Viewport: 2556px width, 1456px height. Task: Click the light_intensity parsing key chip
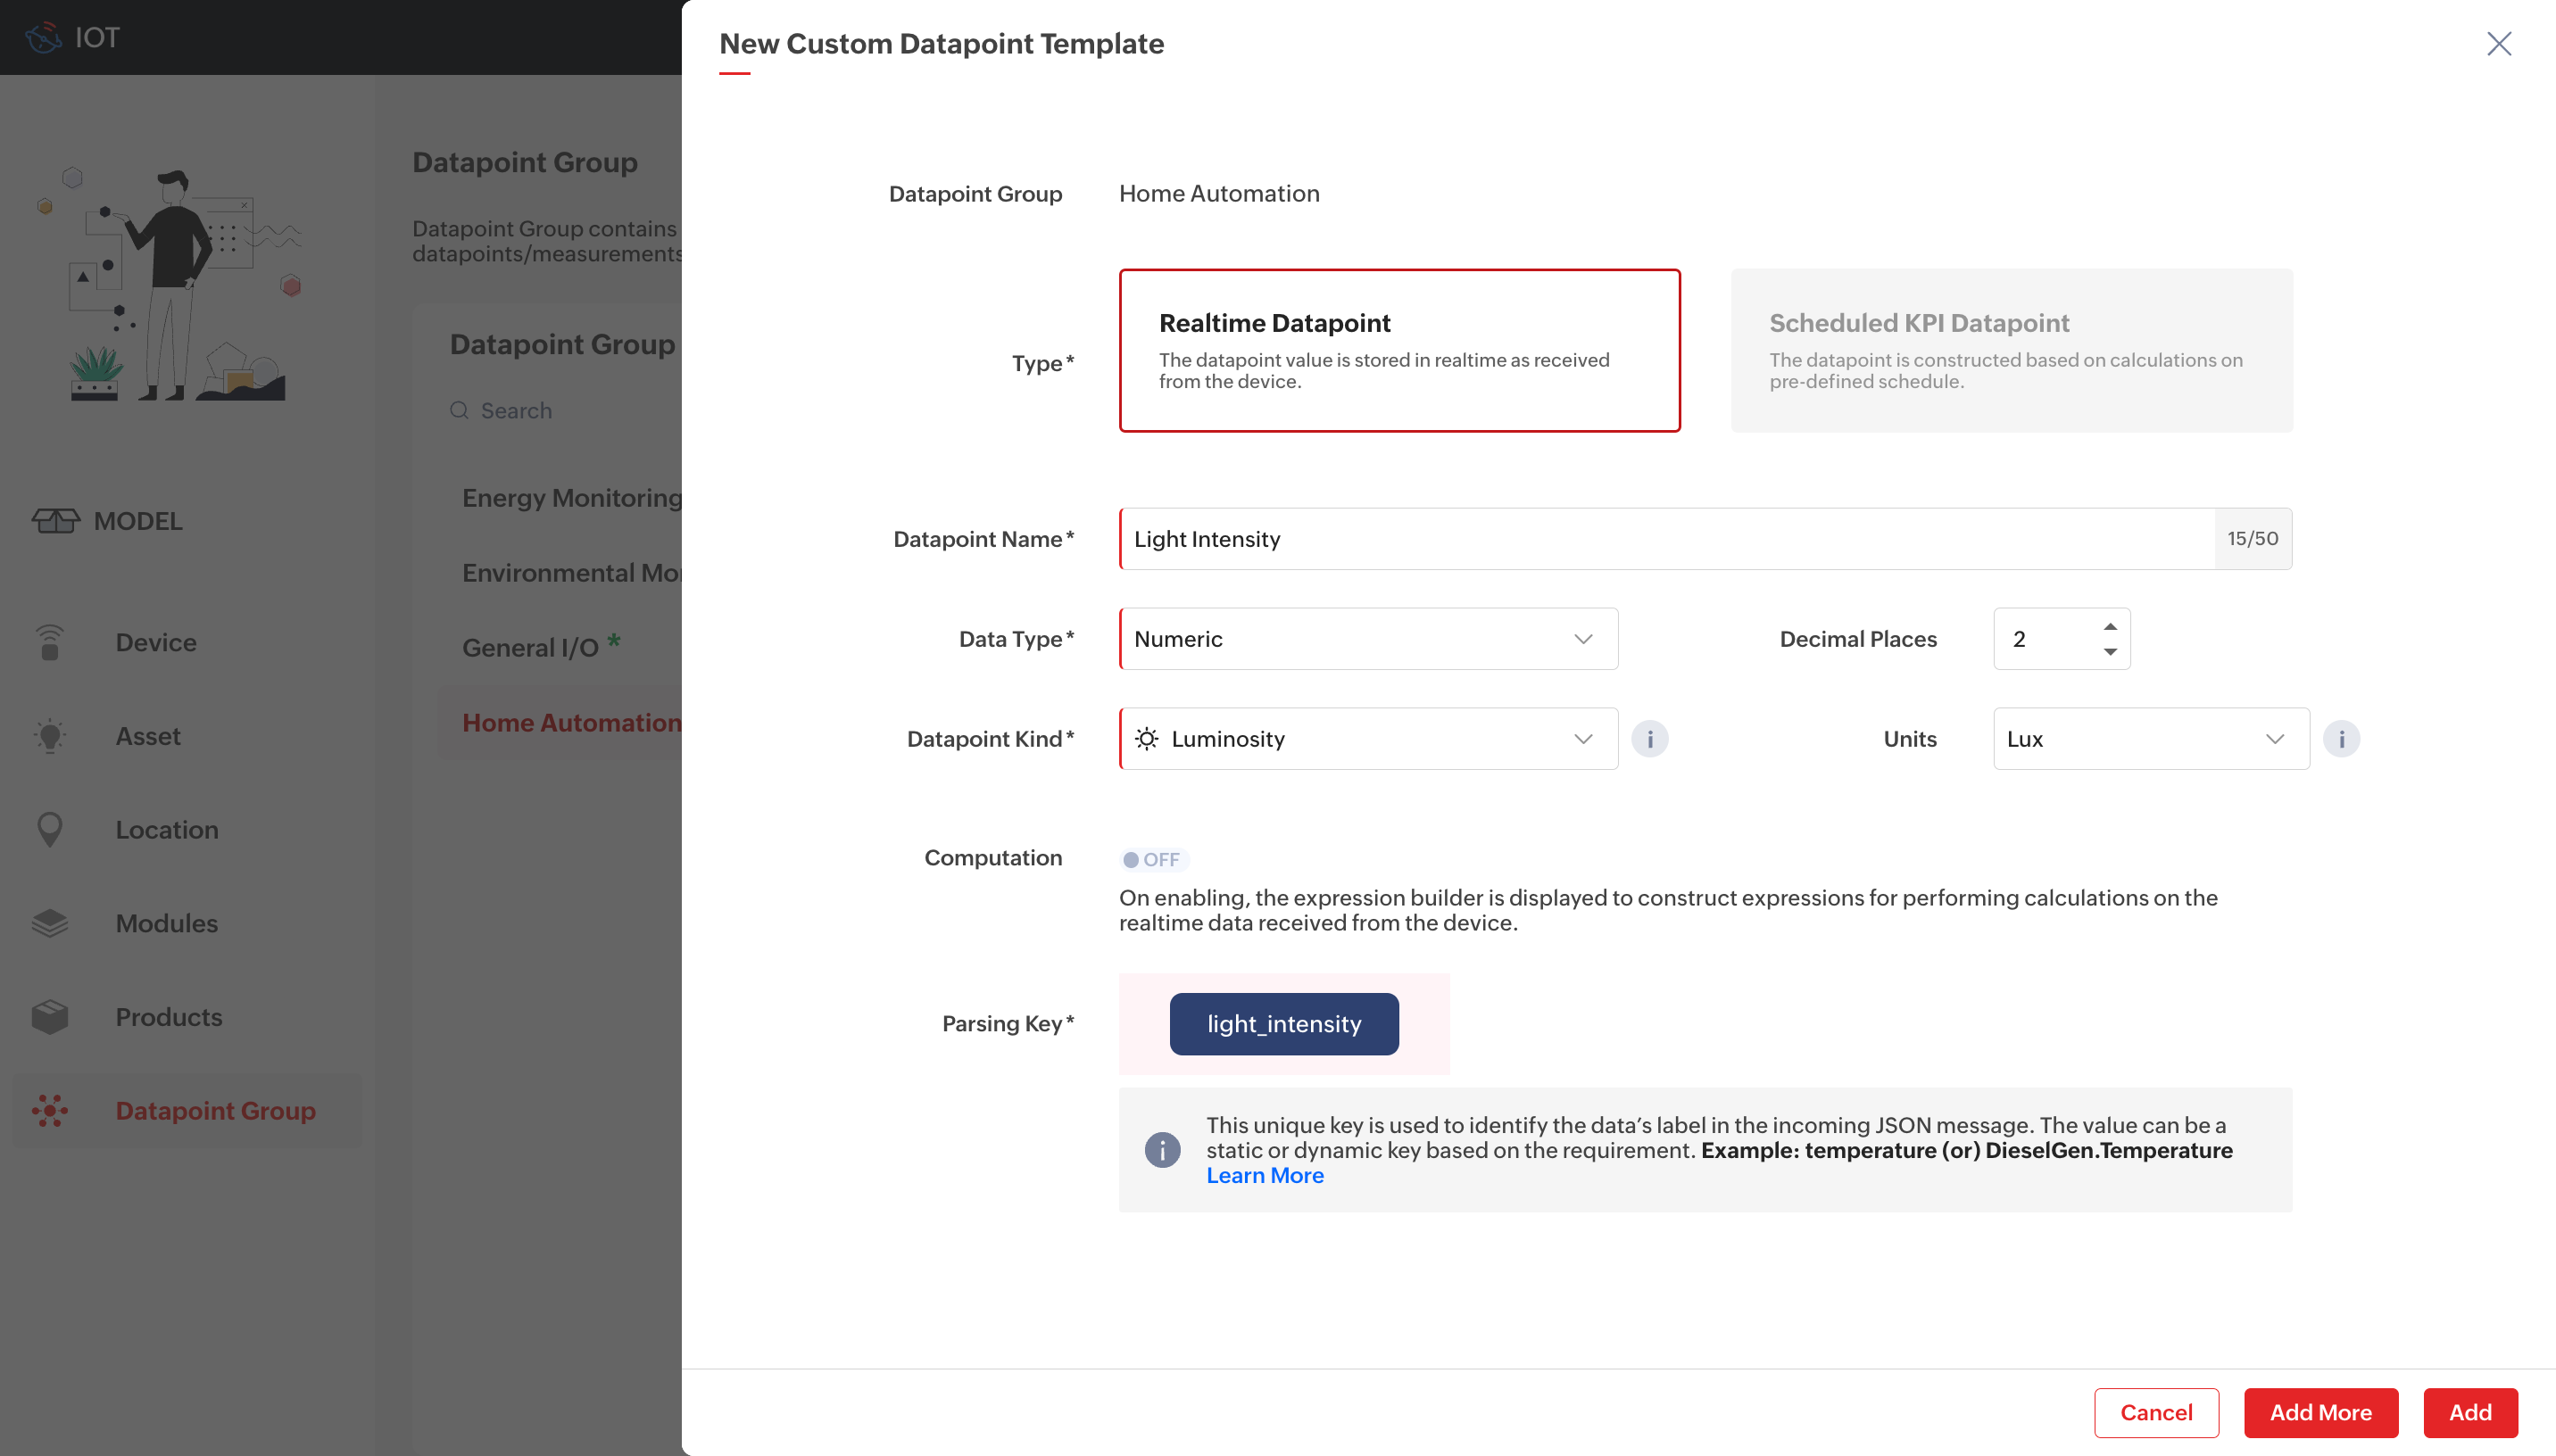(x=1284, y=1024)
